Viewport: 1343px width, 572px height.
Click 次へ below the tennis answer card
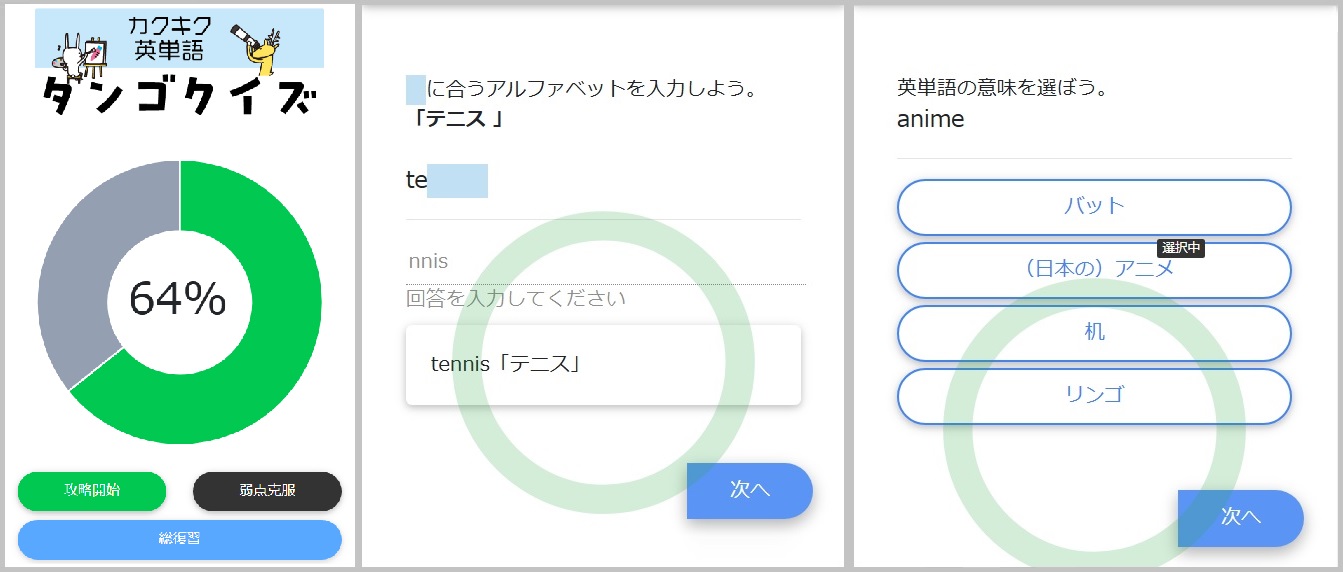[749, 490]
